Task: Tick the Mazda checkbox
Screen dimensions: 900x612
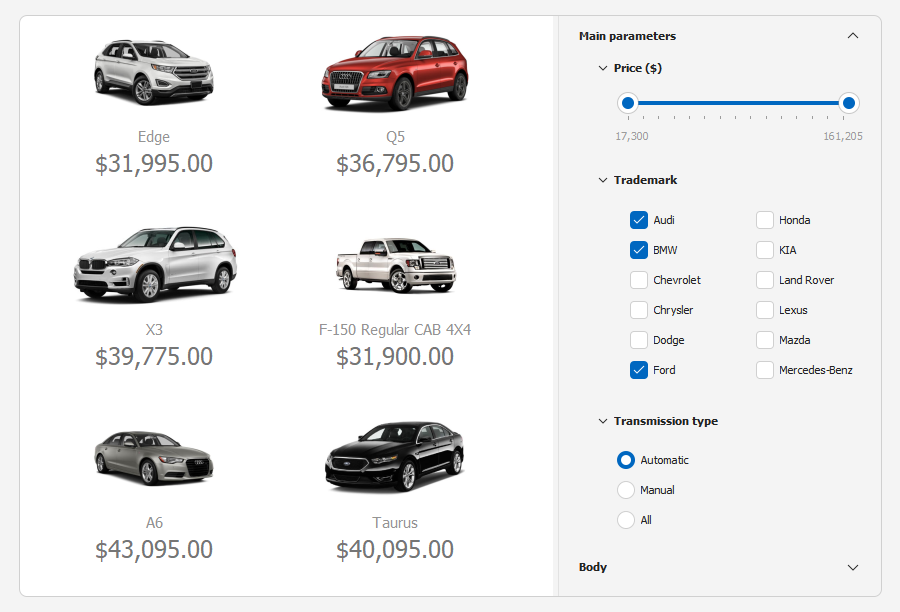Action: pos(765,340)
